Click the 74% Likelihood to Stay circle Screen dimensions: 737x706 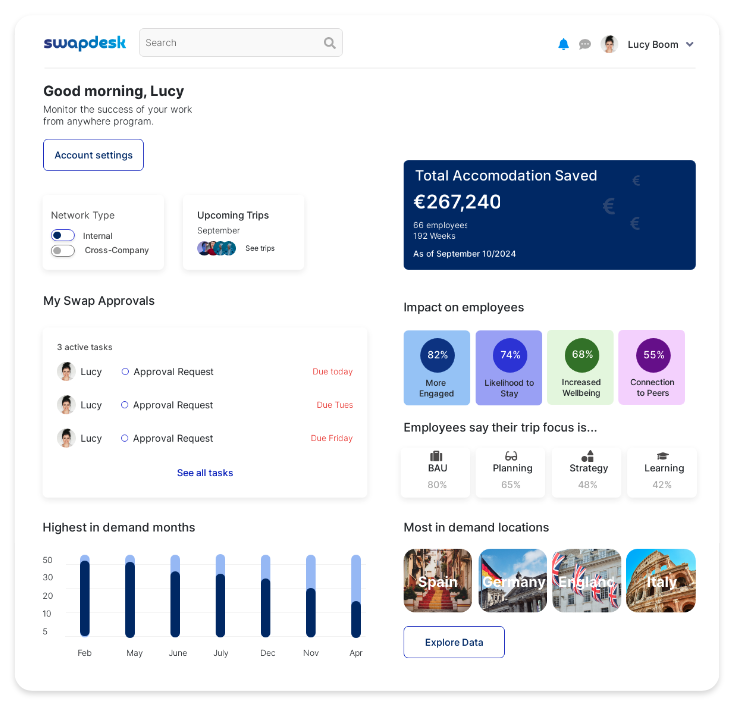[510, 355]
